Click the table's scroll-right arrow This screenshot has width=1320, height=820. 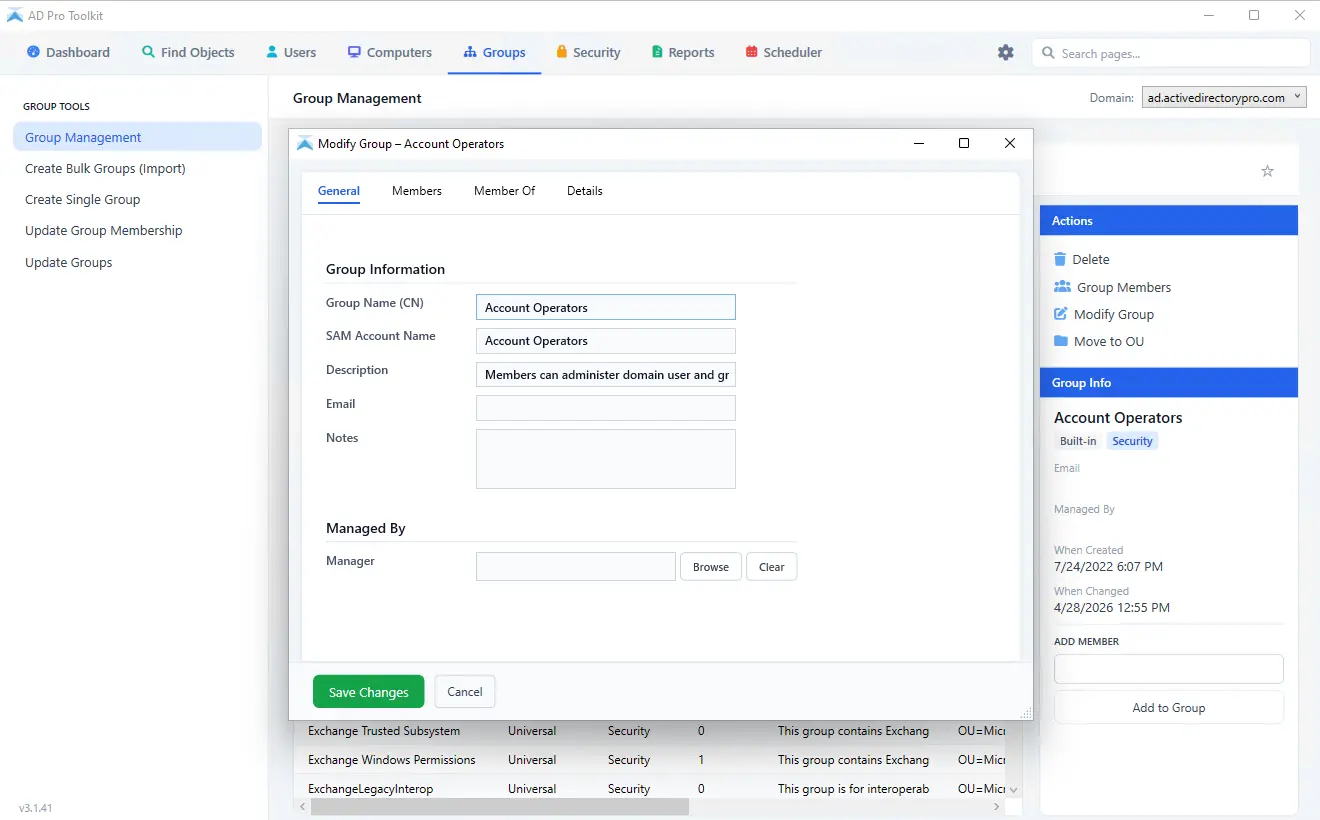point(996,806)
